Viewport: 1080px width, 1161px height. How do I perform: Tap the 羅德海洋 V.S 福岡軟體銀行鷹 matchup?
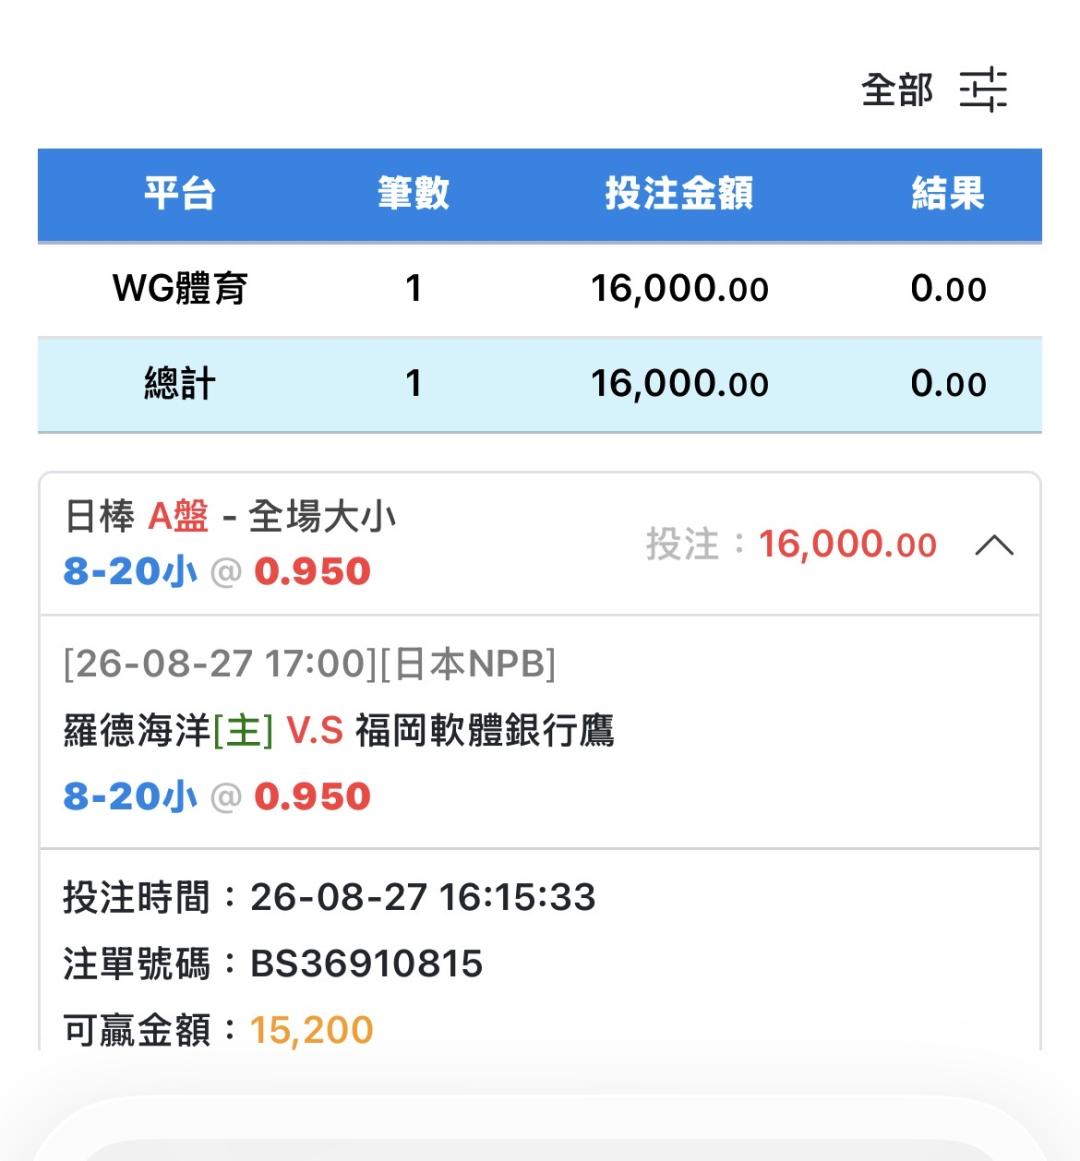[x=339, y=731]
